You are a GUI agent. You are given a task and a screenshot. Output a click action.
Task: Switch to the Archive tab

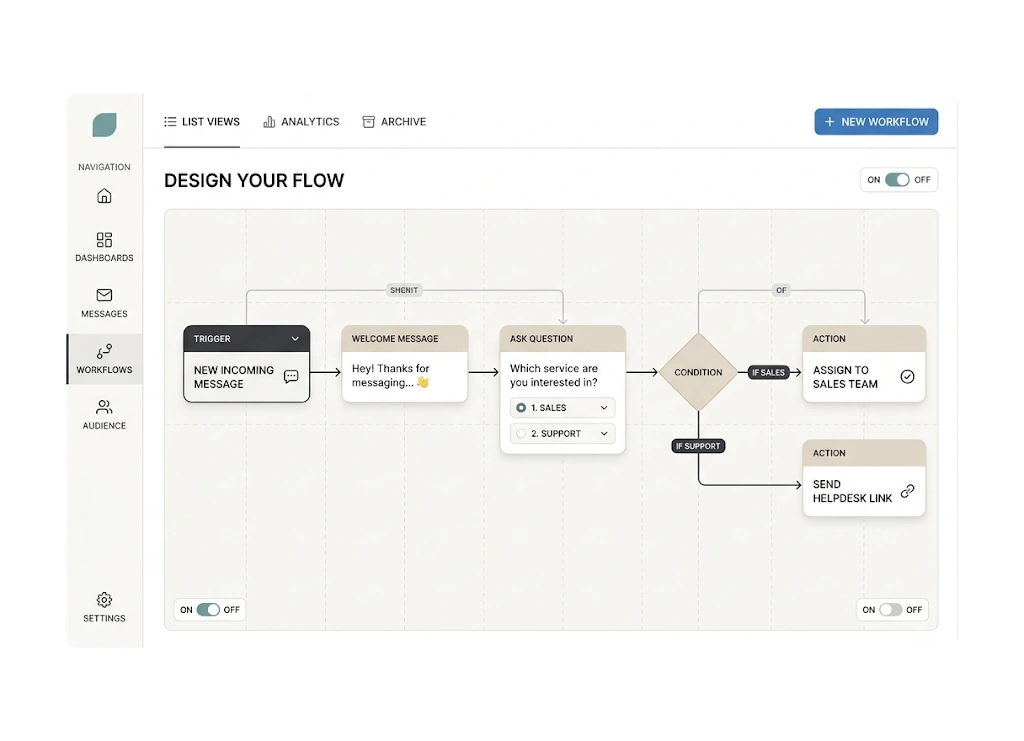pyautogui.click(x=394, y=121)
